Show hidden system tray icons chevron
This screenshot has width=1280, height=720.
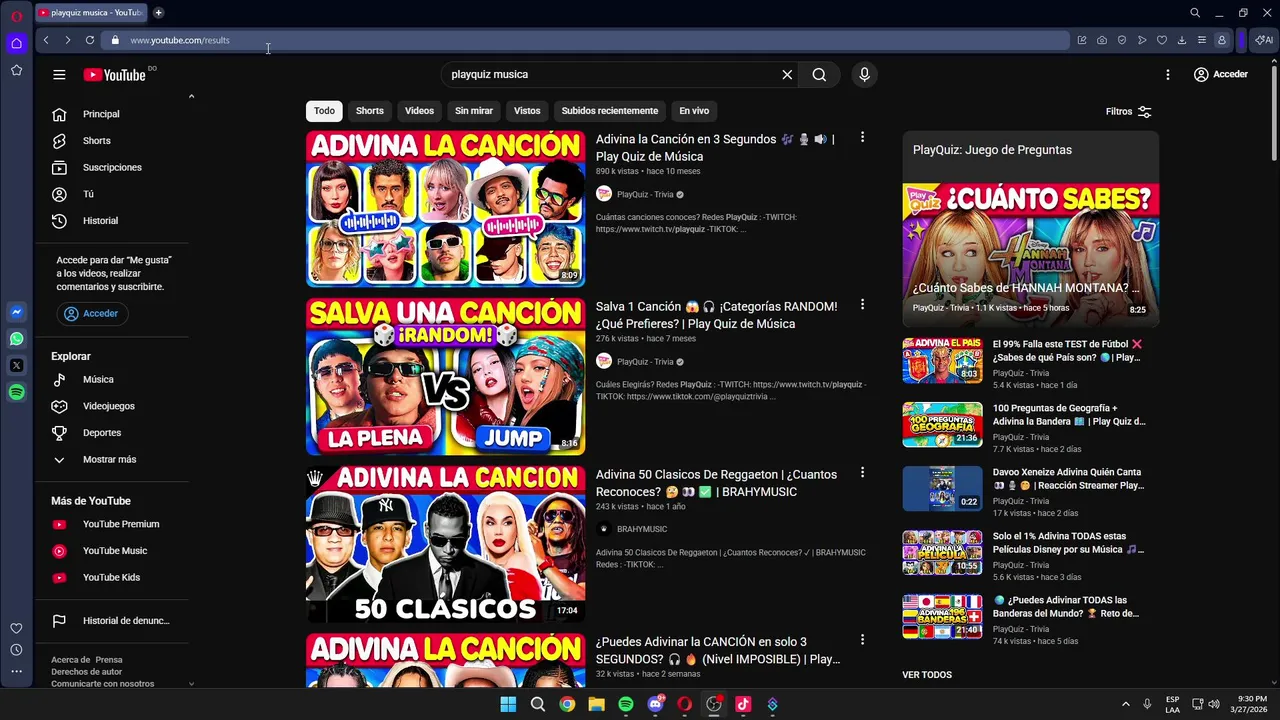tap(1125, 704)
